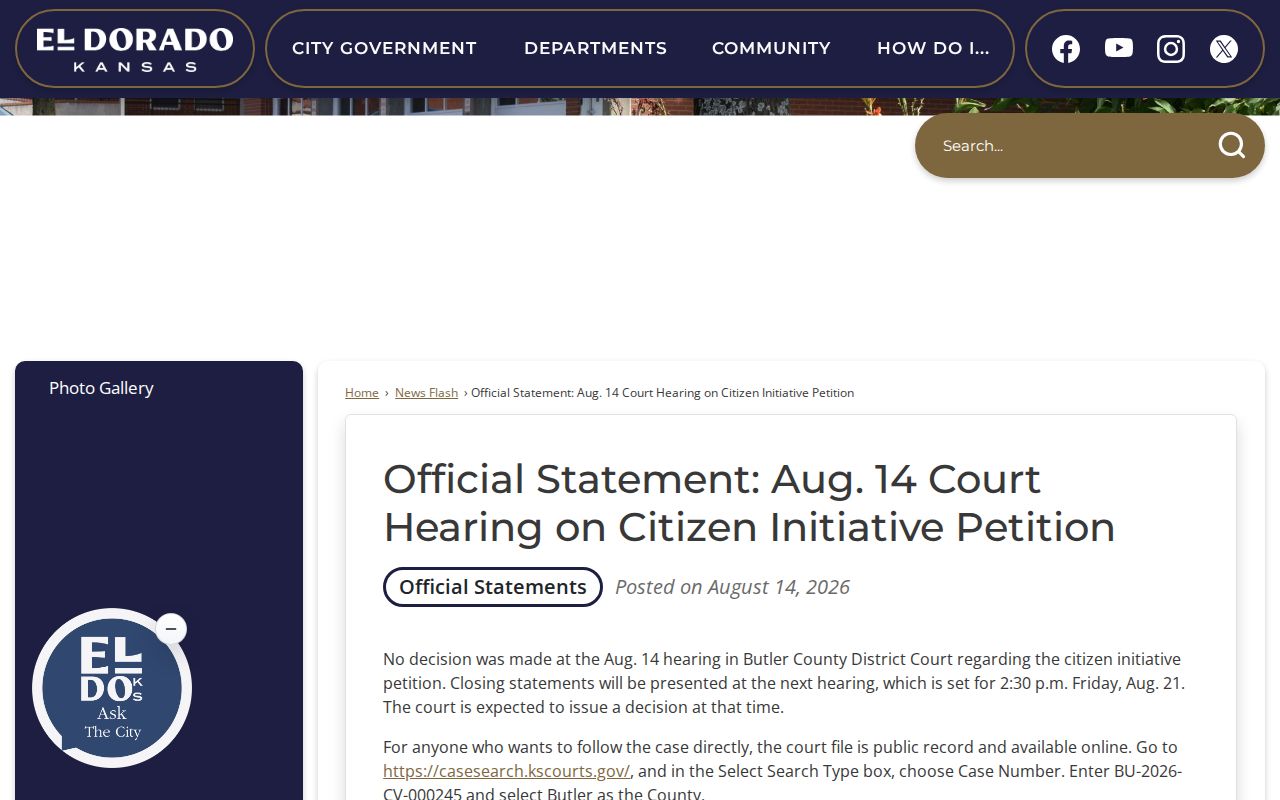Click the article headline about Aug. 14 hearing
Screen dimensions: 1280x800
[749, 503]
